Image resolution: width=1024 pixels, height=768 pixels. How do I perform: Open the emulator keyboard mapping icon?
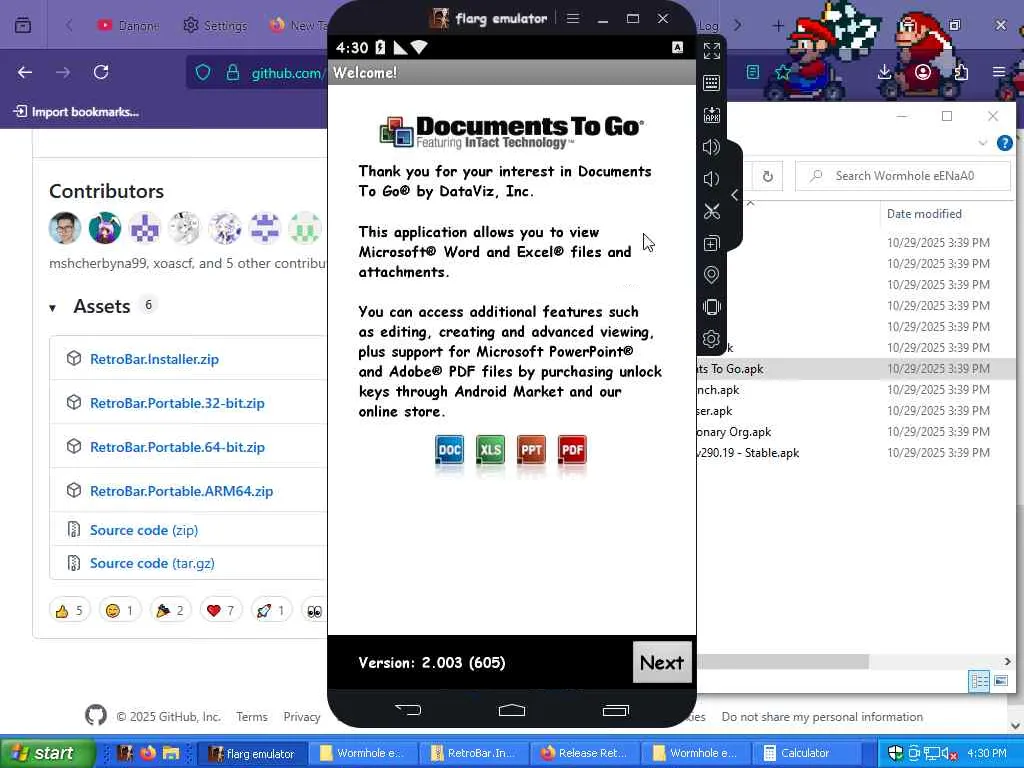tap(711, 83)
